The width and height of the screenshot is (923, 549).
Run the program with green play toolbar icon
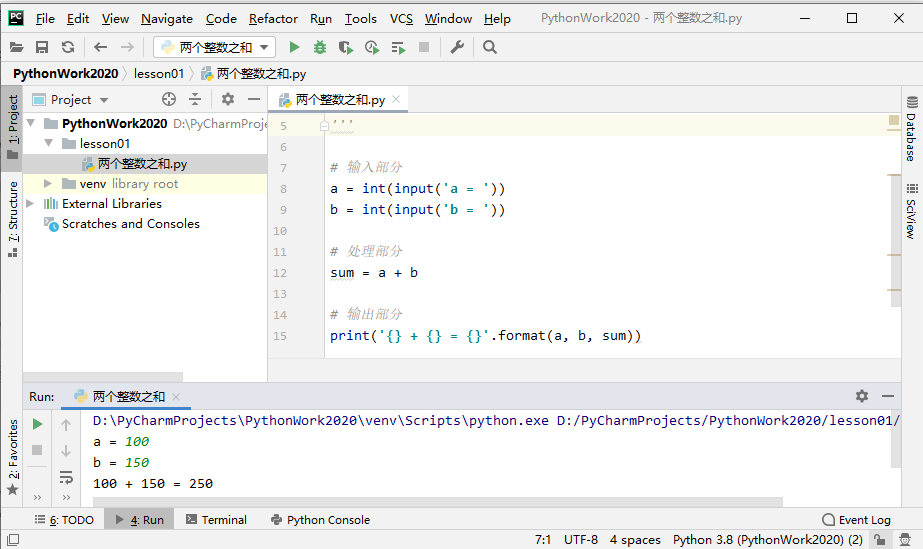point(294,47)
